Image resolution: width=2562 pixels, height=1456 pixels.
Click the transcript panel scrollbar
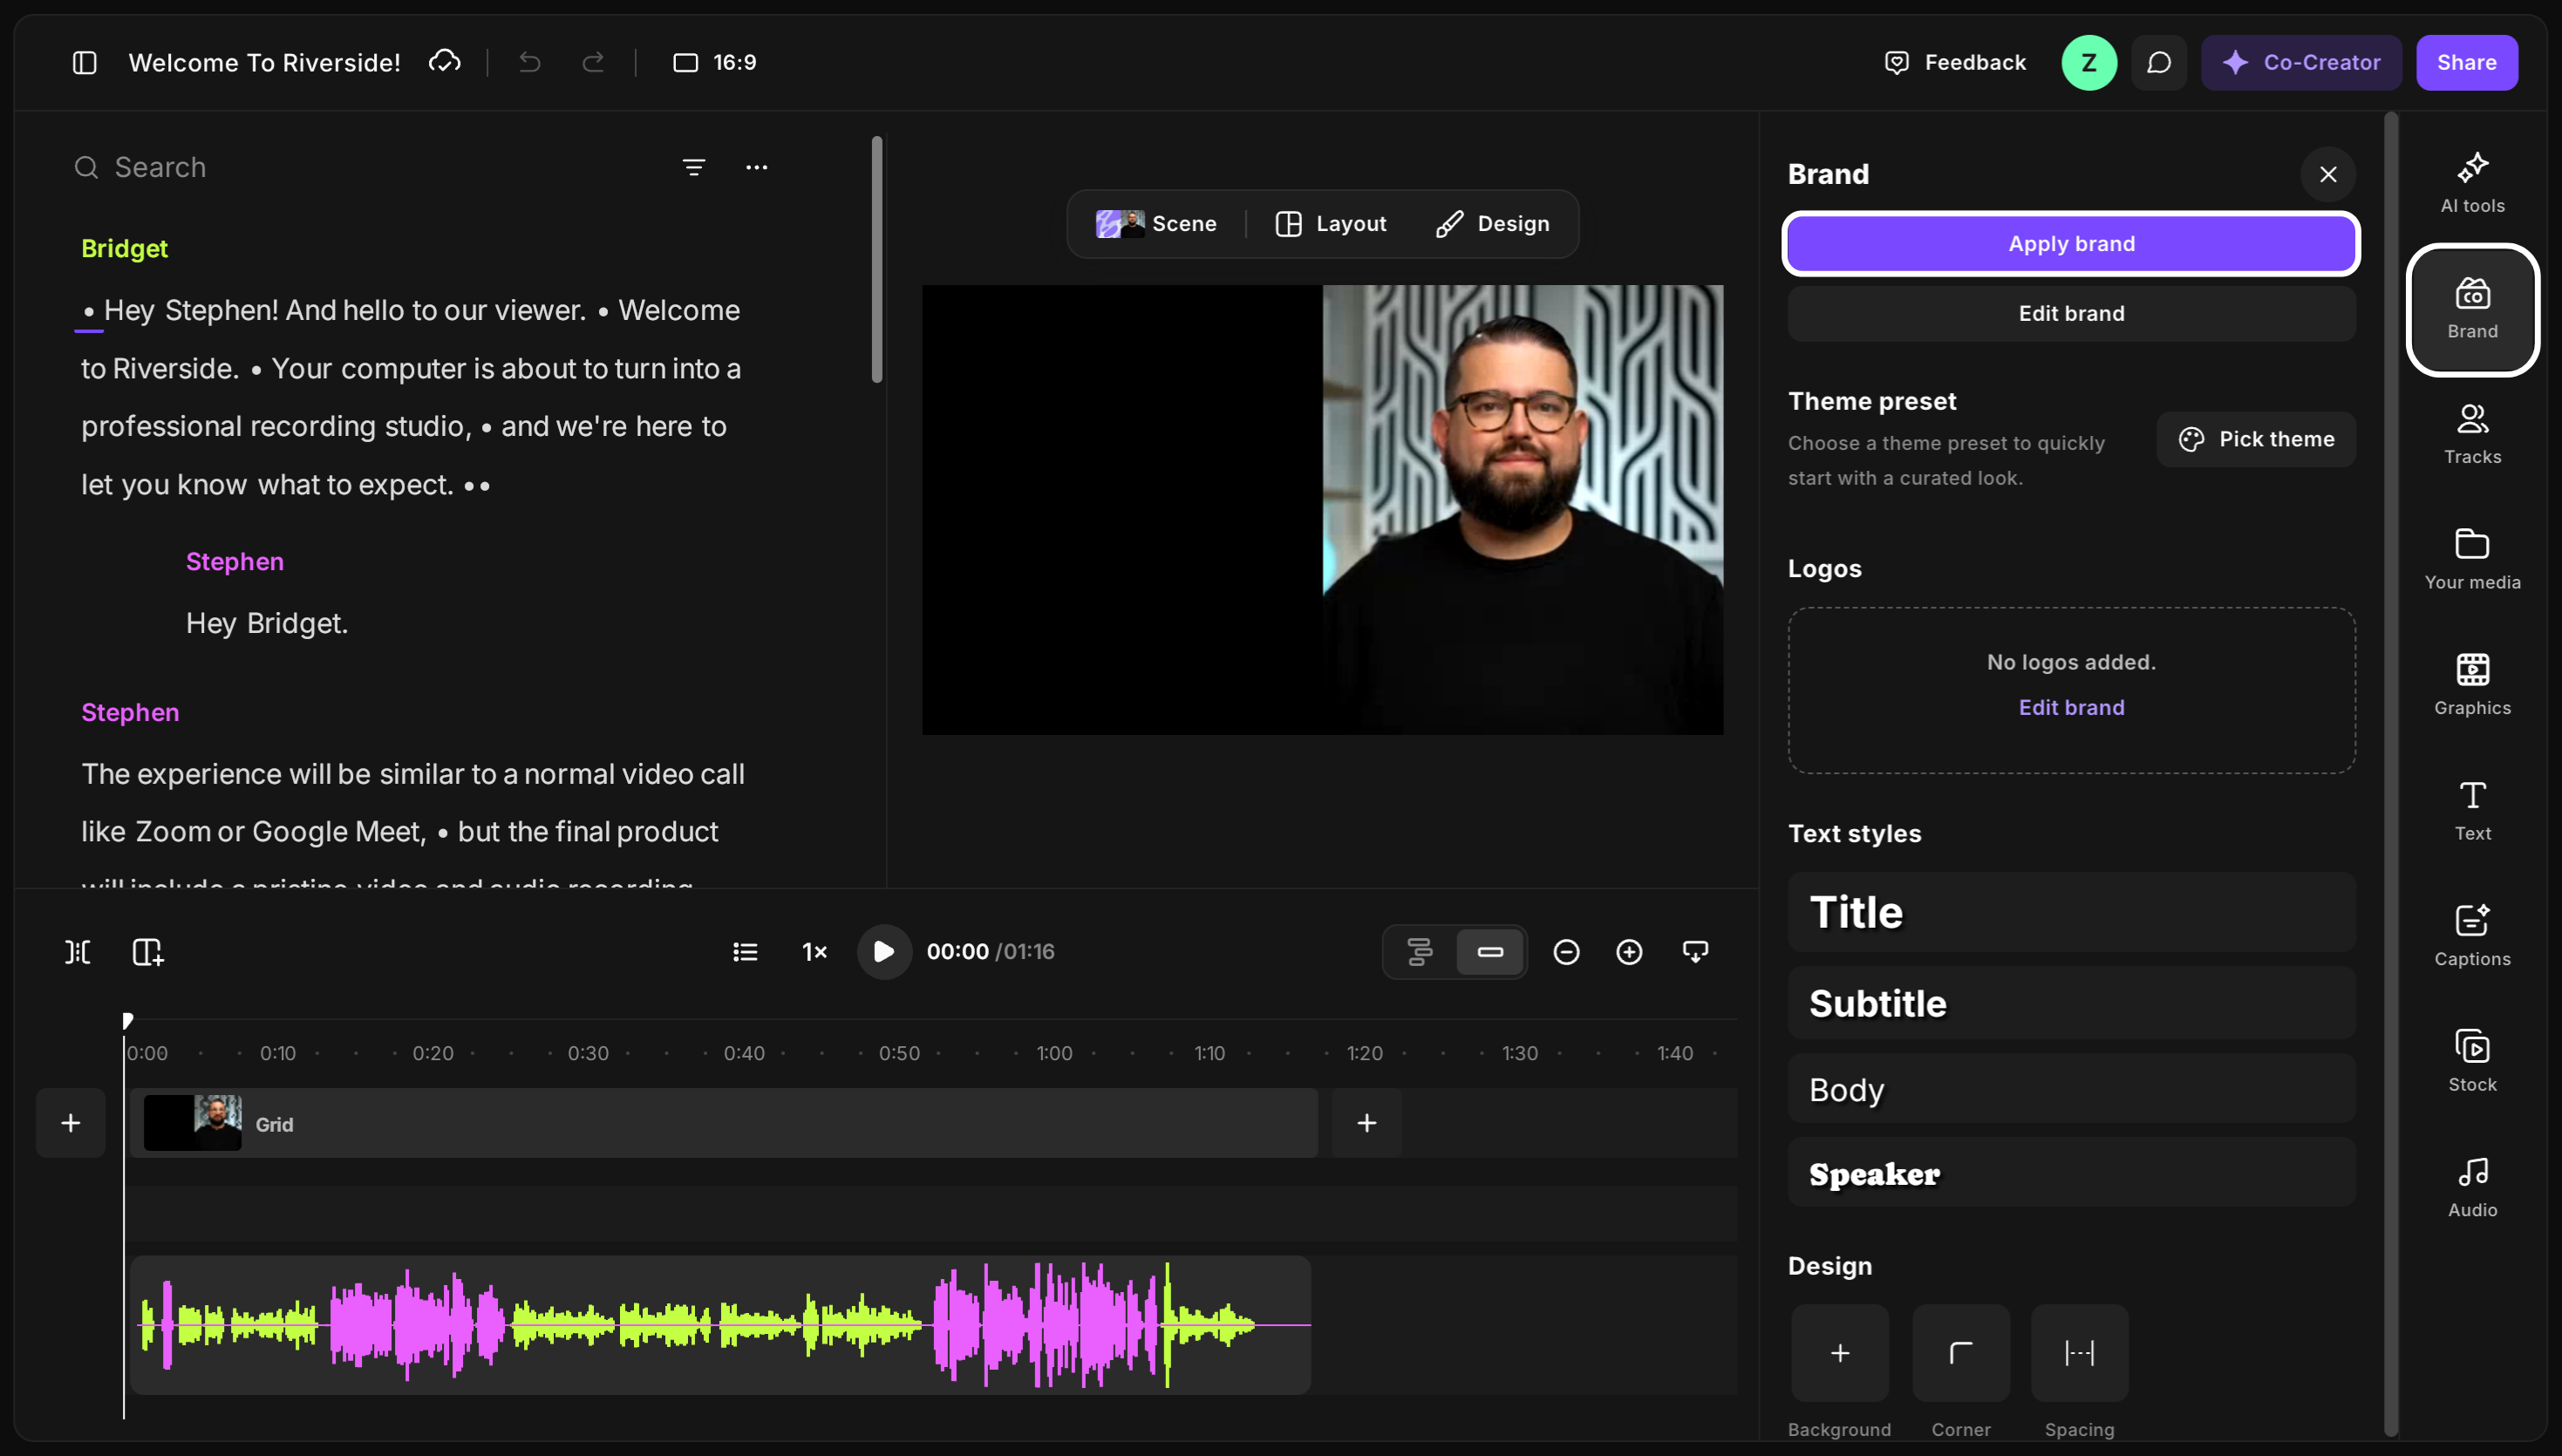(876, 259)
